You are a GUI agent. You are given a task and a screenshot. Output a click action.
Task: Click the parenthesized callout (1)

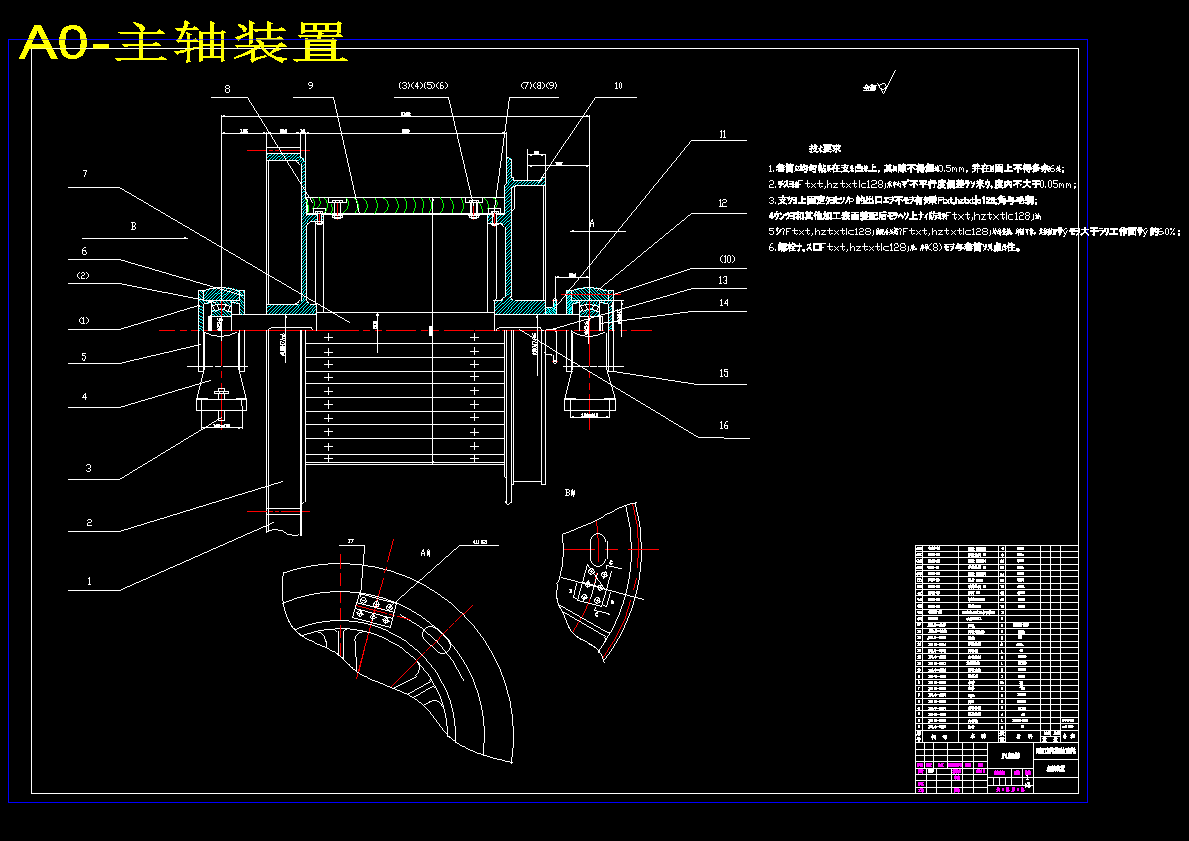(x=83, y=320)
